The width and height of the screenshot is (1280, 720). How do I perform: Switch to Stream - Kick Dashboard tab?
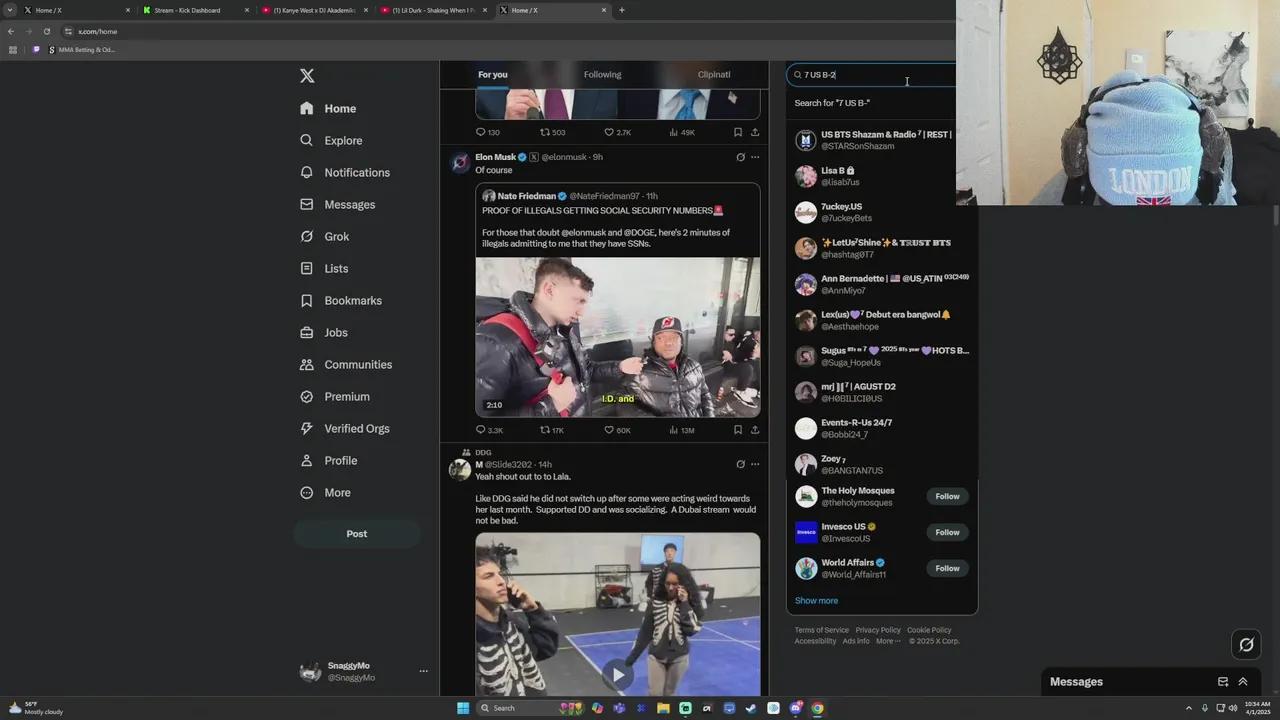tap(193, 10)
